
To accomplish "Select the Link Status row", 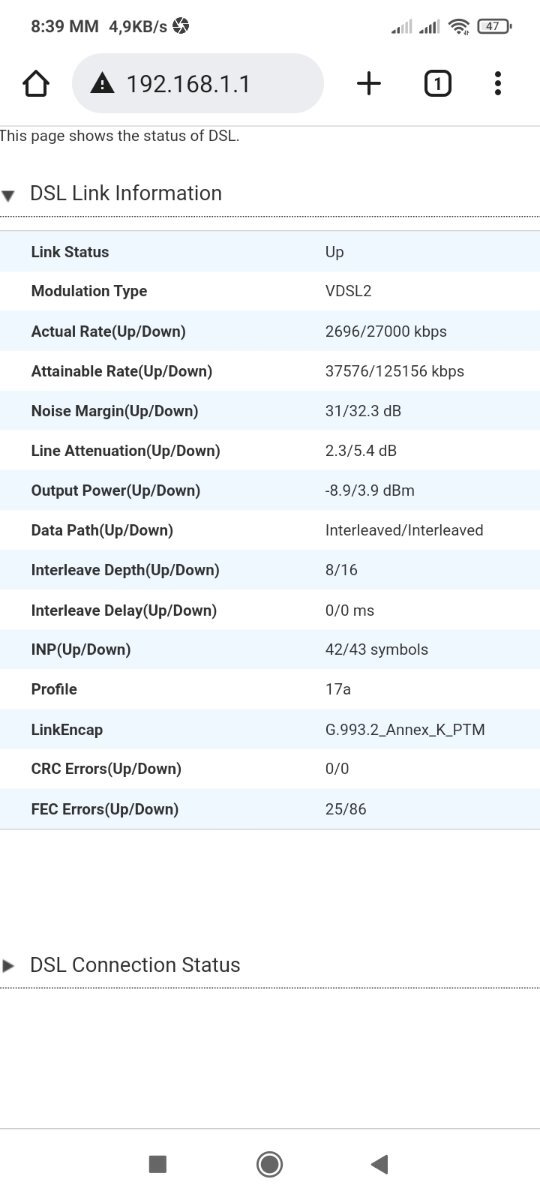I will [270, 252].
